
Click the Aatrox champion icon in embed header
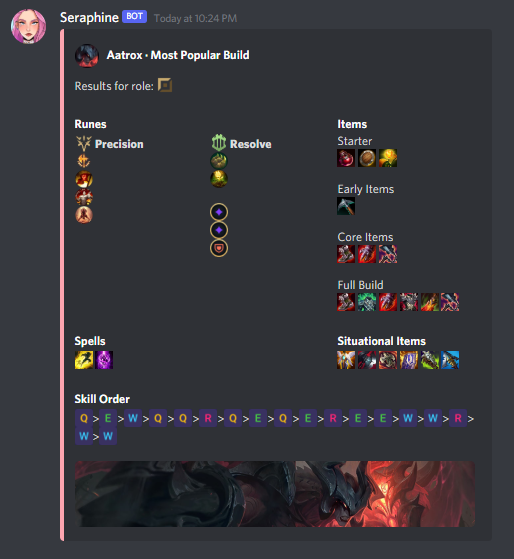coord(87,56)
